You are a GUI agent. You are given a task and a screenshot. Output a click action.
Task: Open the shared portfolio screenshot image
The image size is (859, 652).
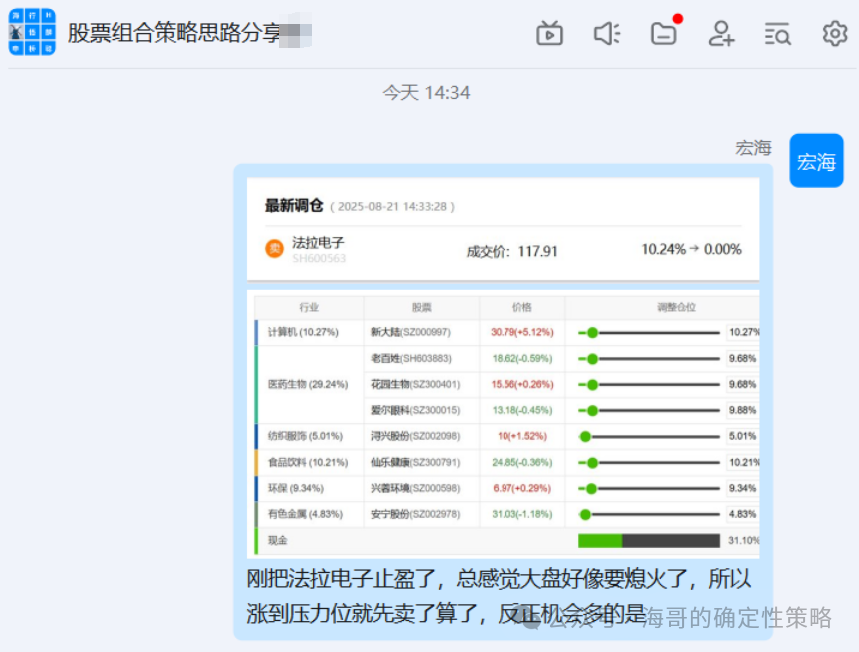pos(503,368)
